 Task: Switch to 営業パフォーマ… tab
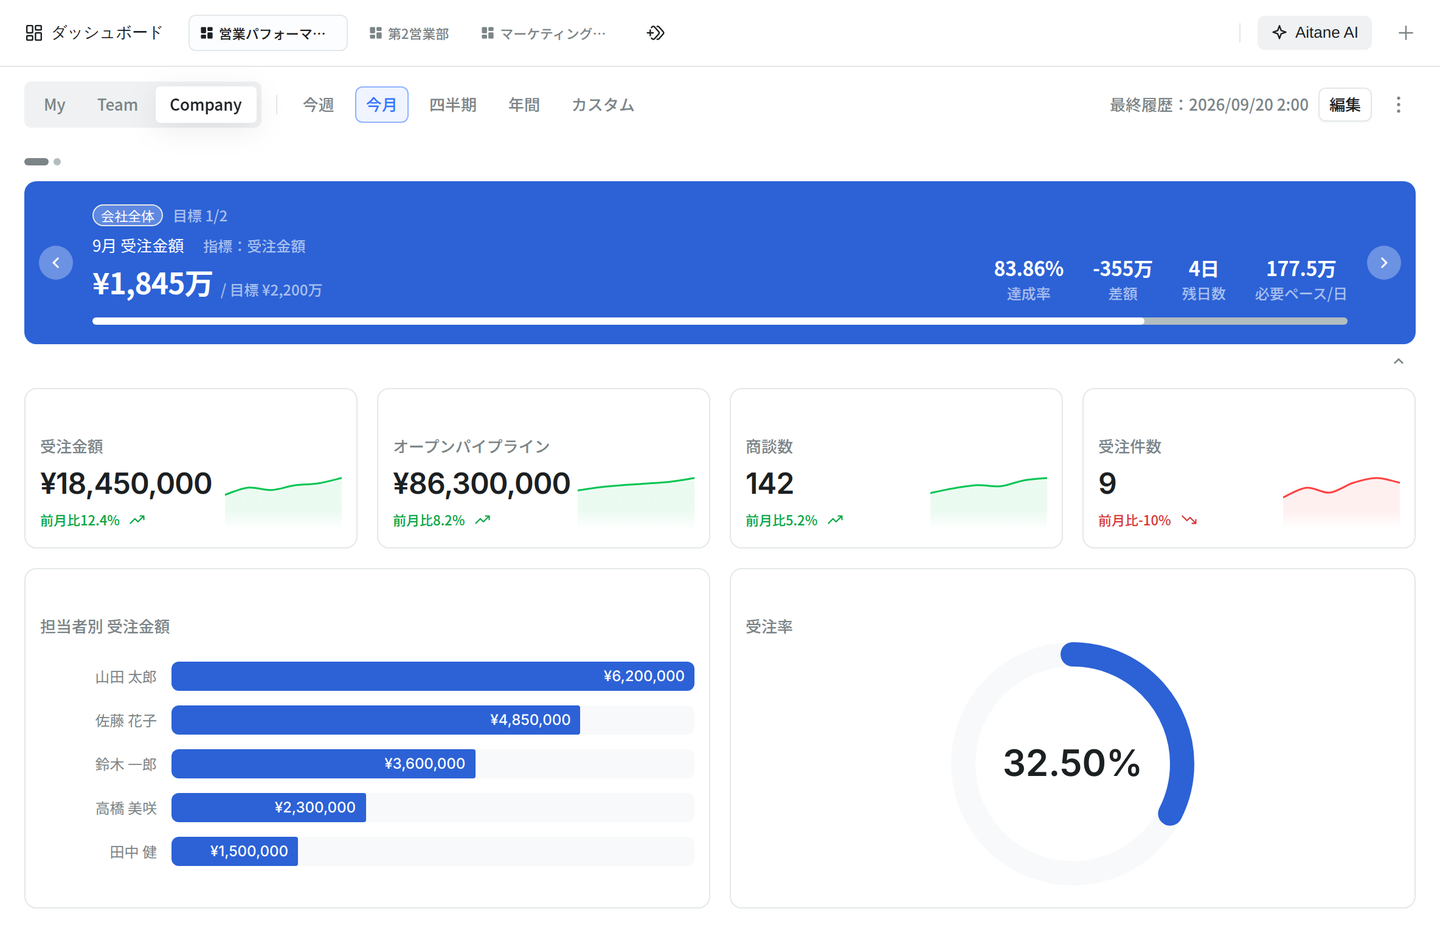click(268, 33)
